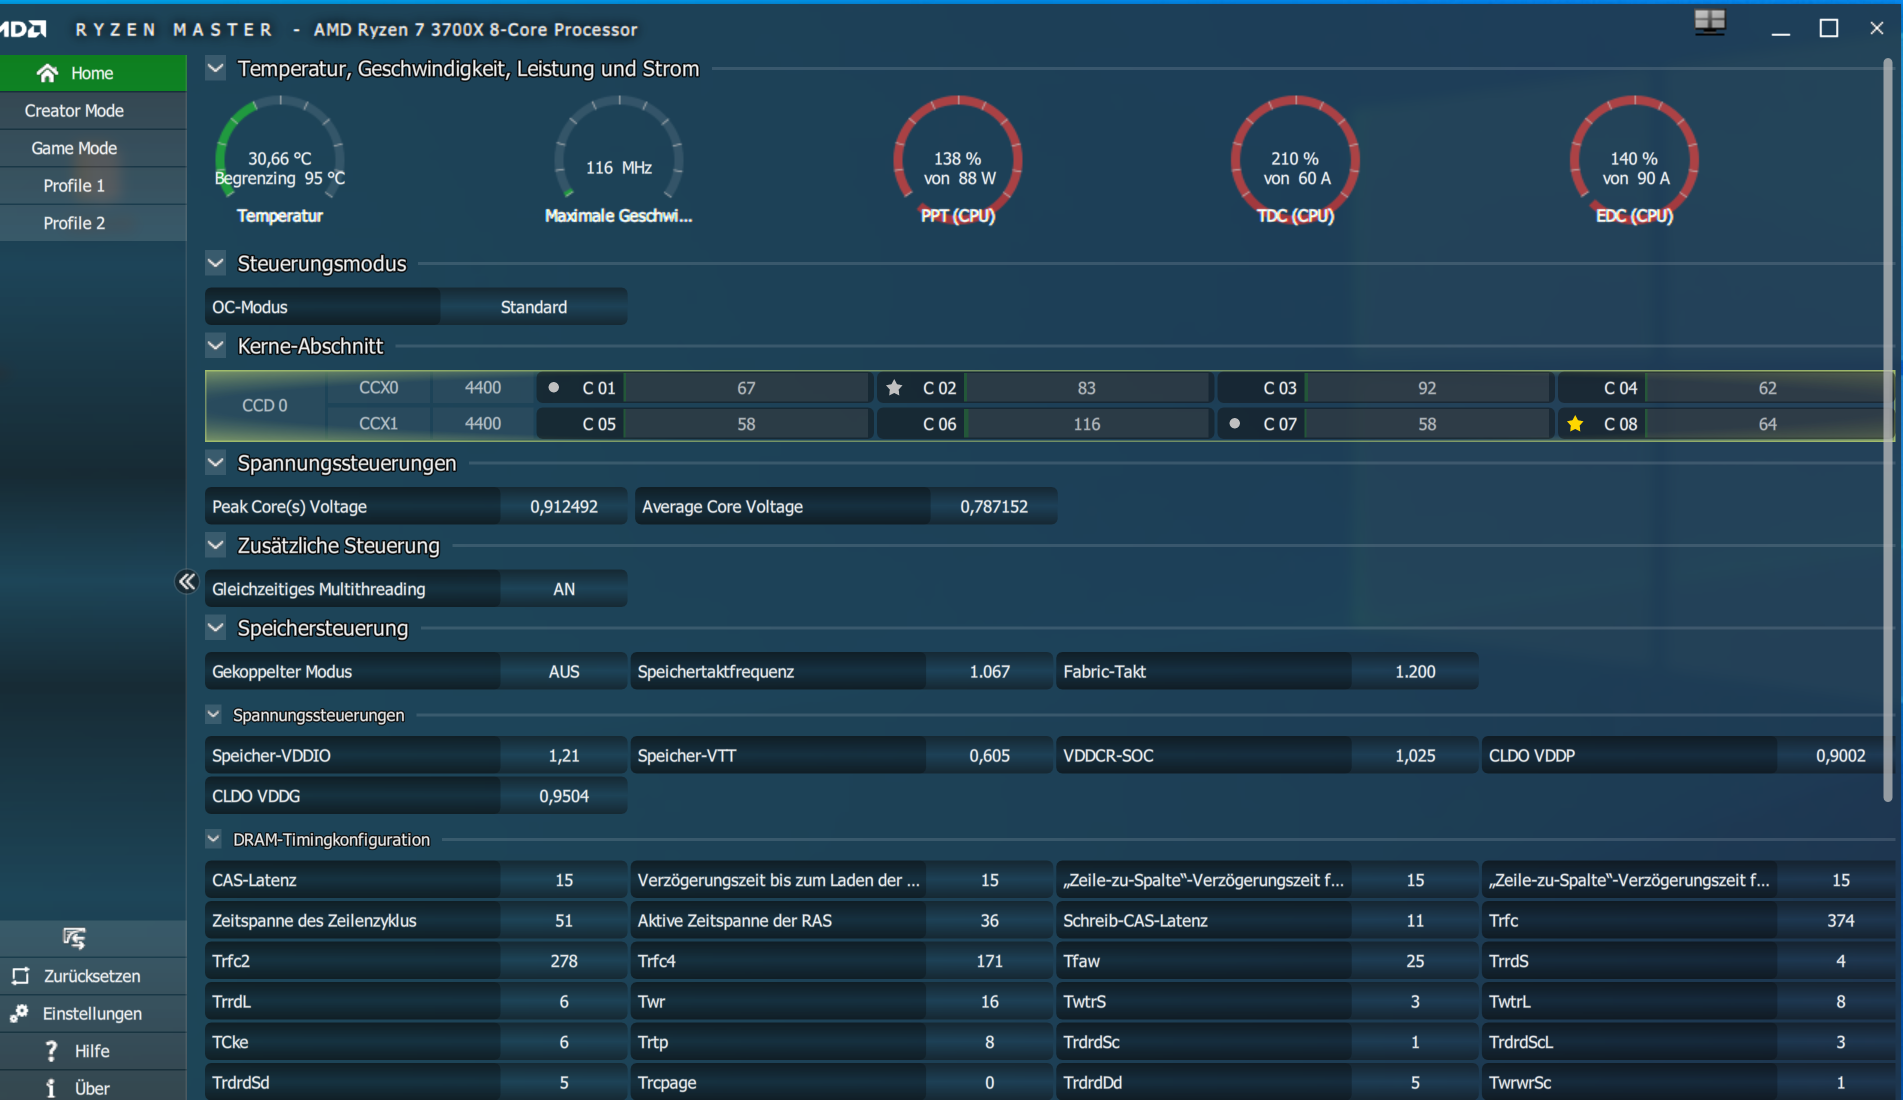Select core C 06 speed bar
Image resolution: width=1903 pixels, height=1100 pixels.
[x=1087, y=424]
